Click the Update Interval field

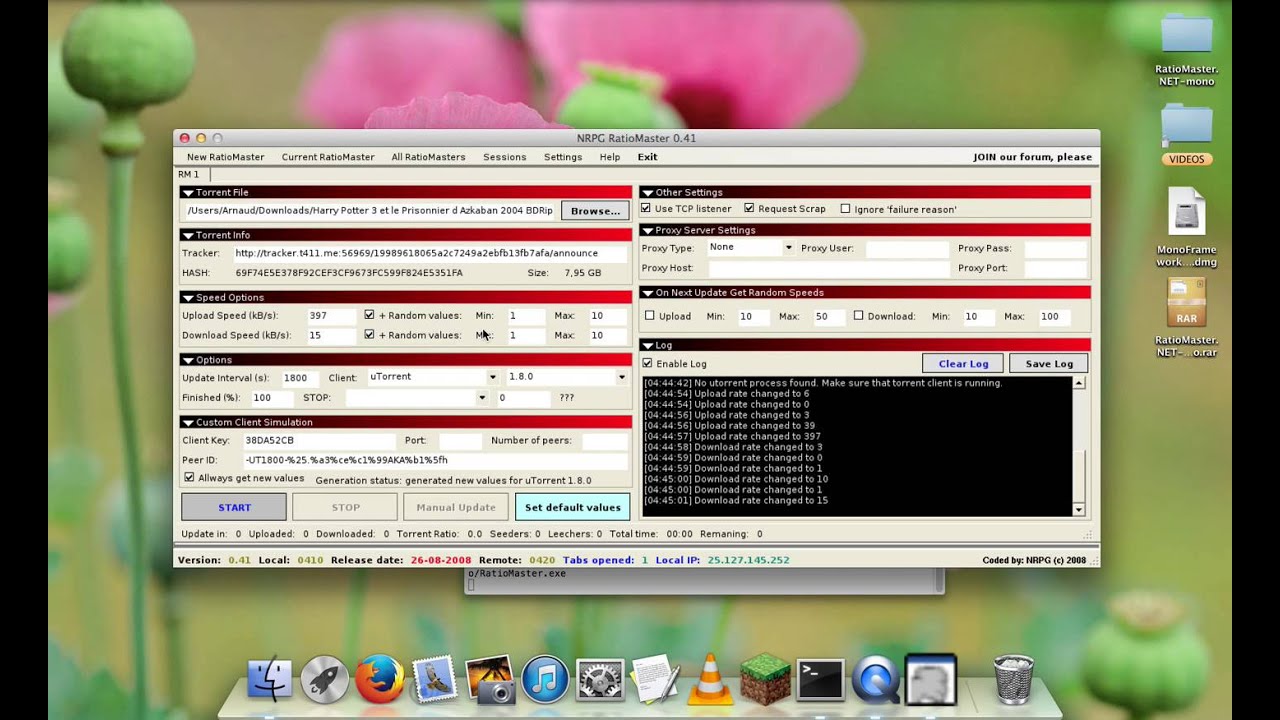[300, 378]
